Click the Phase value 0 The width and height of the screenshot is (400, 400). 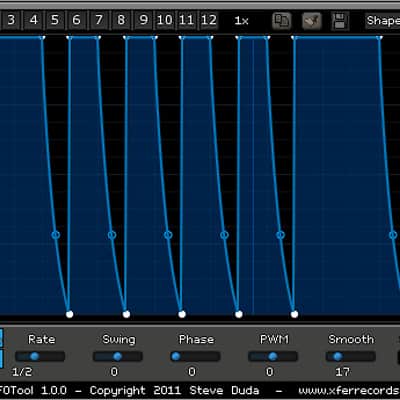(x=192, y=372)
